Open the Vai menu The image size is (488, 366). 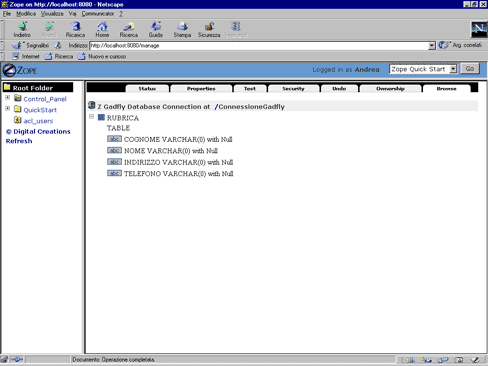click(72, 14)
